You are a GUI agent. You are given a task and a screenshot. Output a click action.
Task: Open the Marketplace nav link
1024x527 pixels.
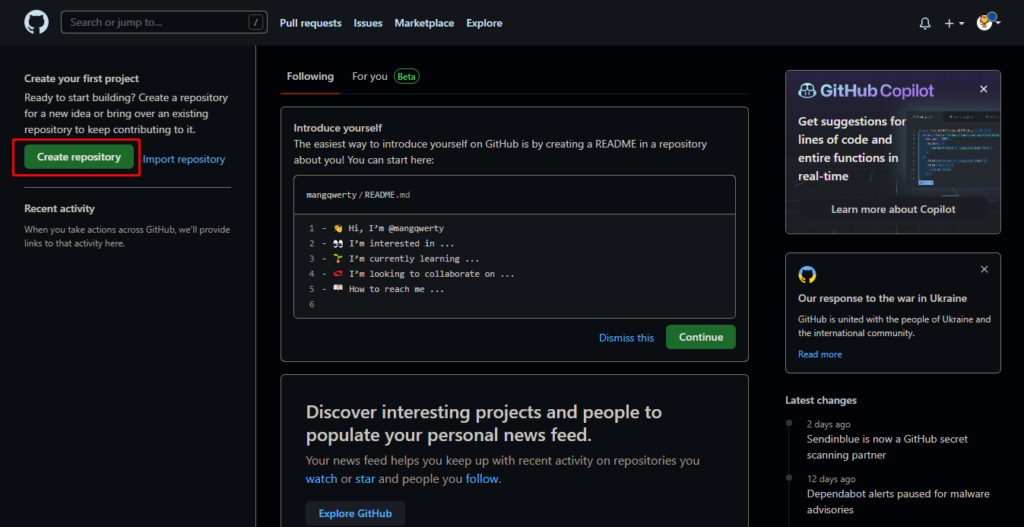[424, 23]
